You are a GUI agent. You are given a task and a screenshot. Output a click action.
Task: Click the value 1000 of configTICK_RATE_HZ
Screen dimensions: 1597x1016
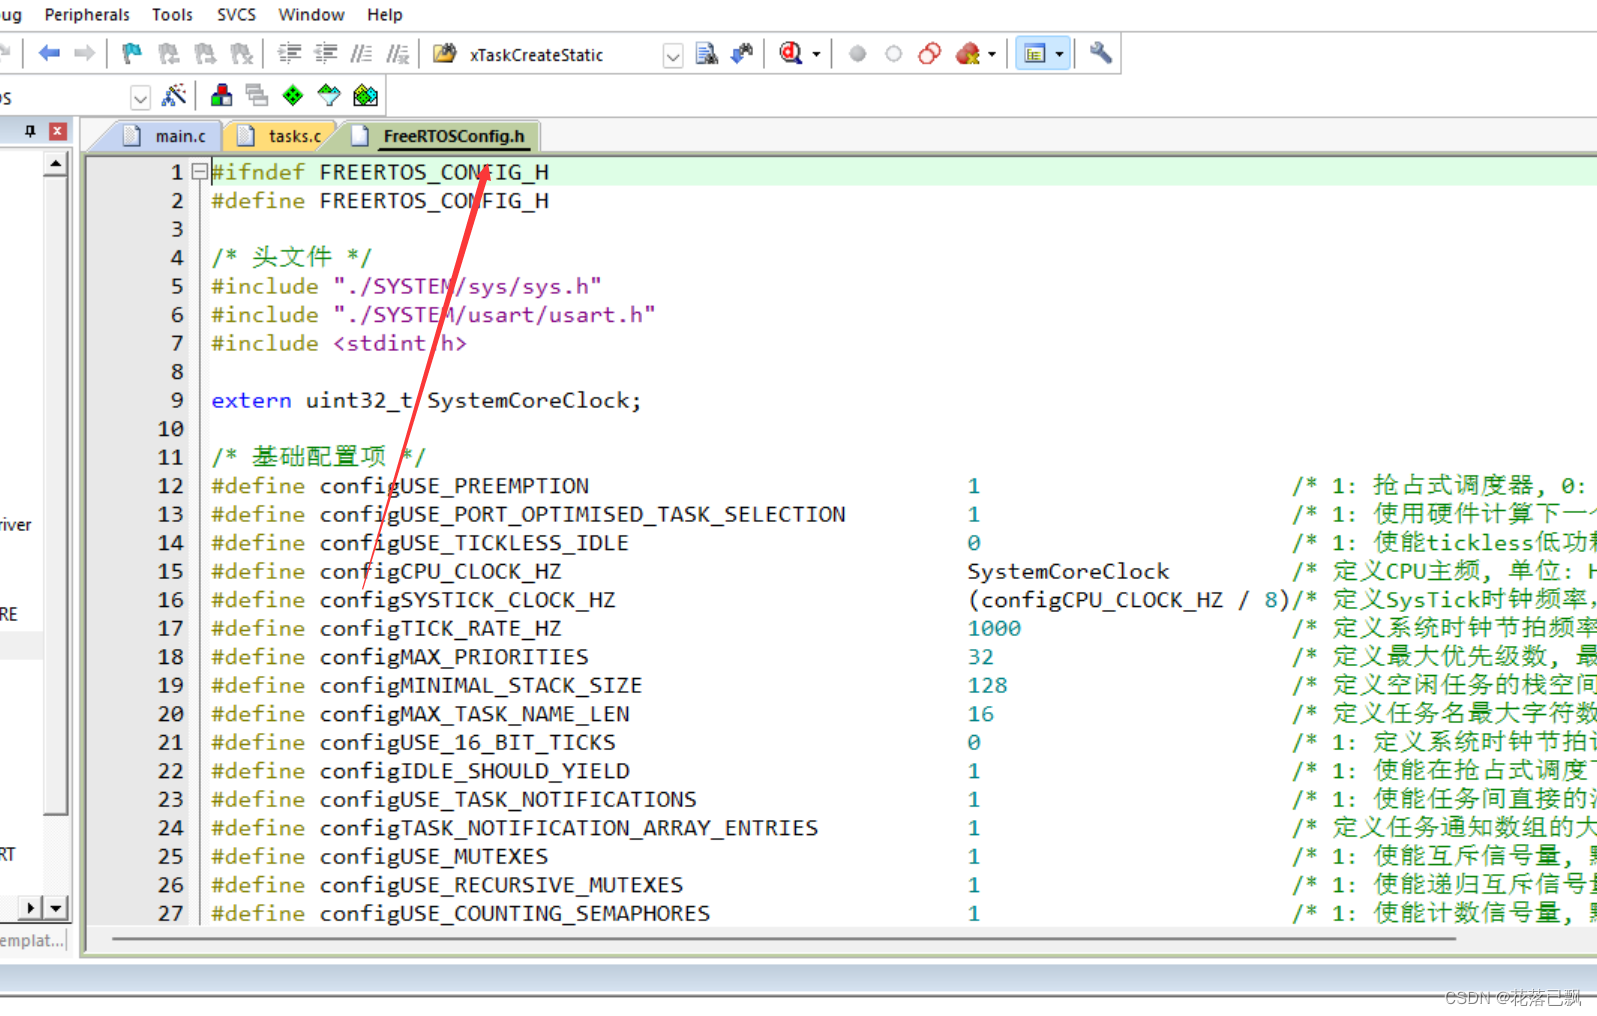coord(994,629)
